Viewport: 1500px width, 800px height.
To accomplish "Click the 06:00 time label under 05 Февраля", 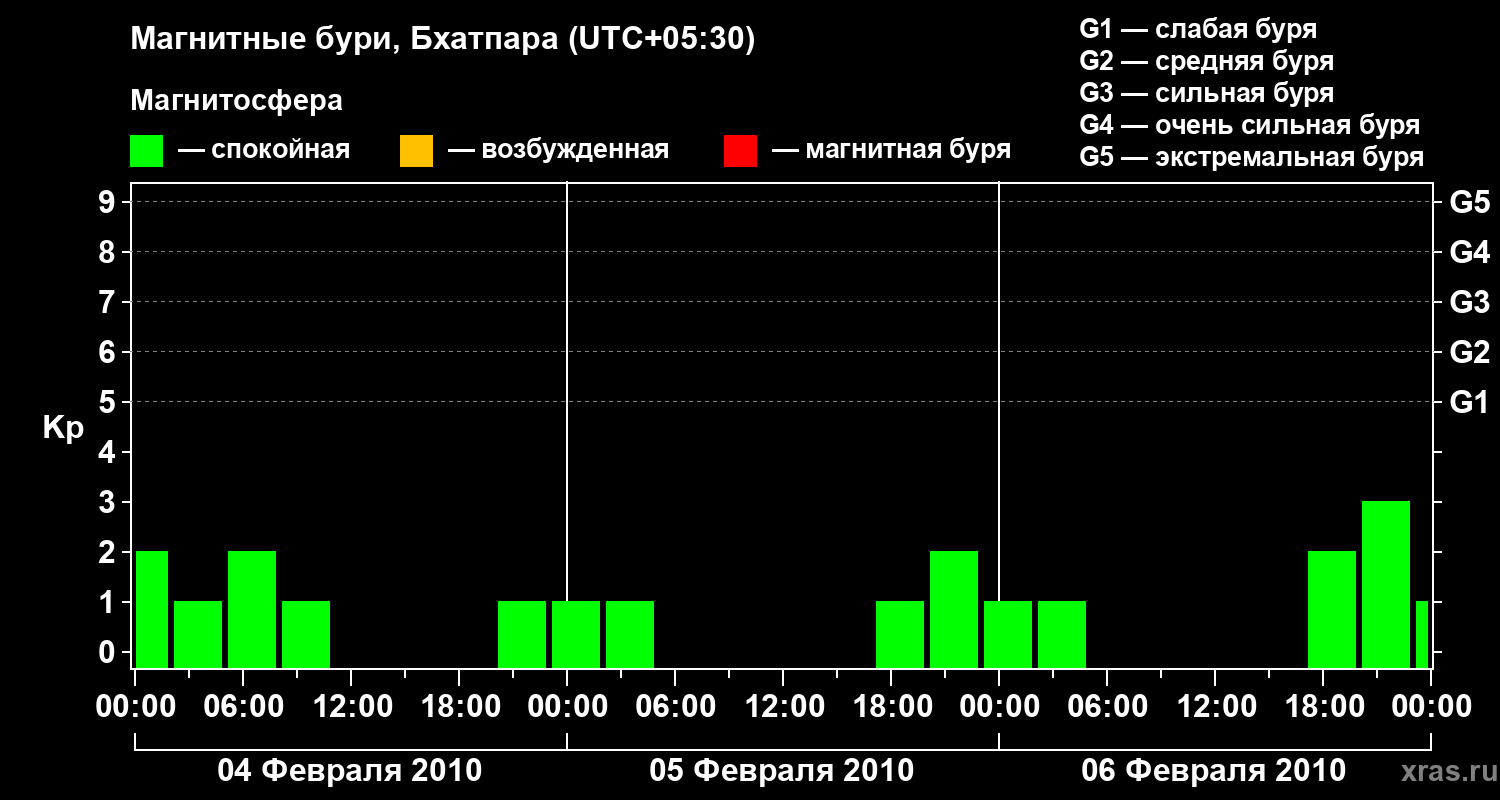I will 675,707.
